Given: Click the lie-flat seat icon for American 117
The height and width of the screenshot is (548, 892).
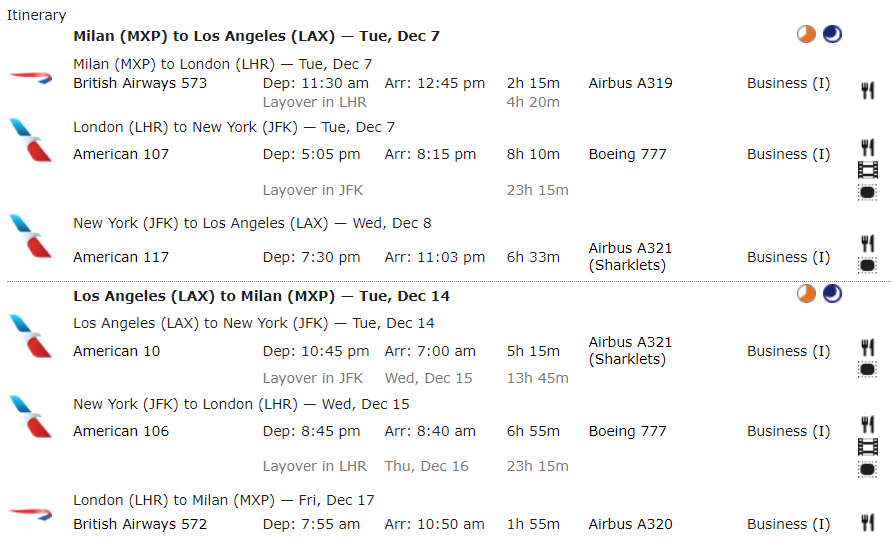Looking at the screenshot, I should 867,266.
